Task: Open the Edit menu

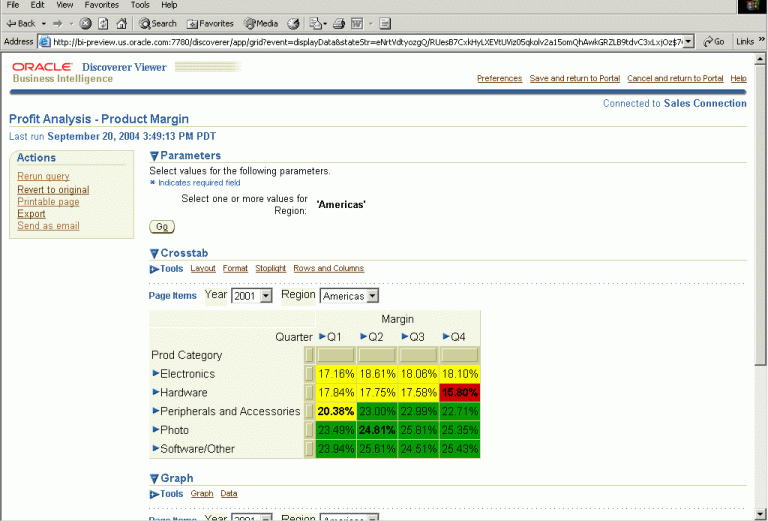Action: [37, 5]
